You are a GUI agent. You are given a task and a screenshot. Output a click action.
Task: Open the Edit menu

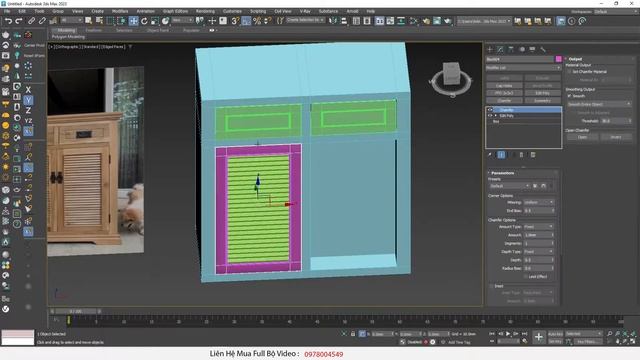(22, 11)
